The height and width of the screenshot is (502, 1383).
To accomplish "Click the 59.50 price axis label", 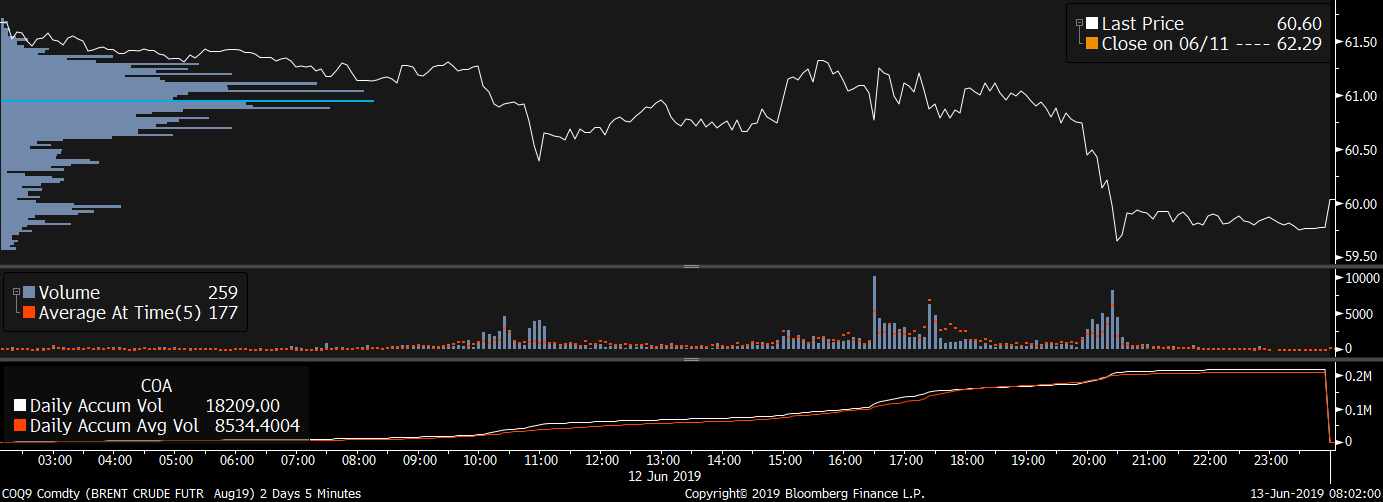I will (x=1361, y=257).
